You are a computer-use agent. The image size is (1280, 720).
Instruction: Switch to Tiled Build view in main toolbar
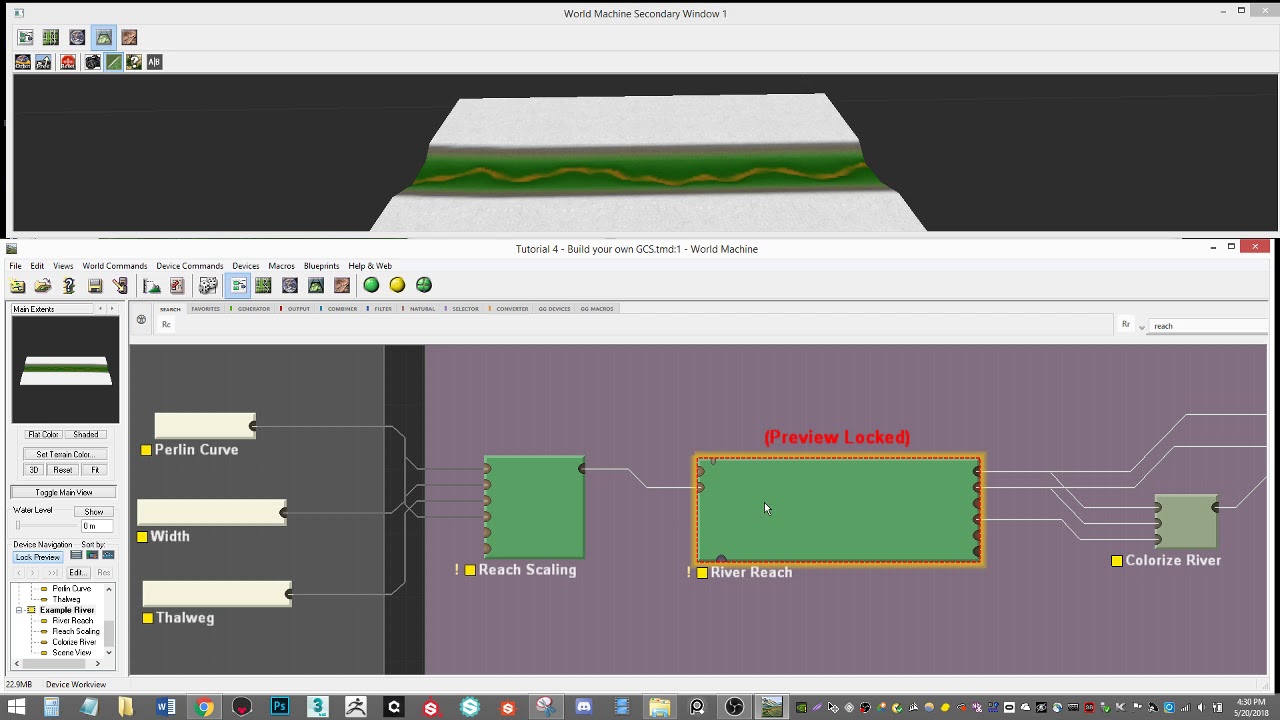tap(342, 286)
